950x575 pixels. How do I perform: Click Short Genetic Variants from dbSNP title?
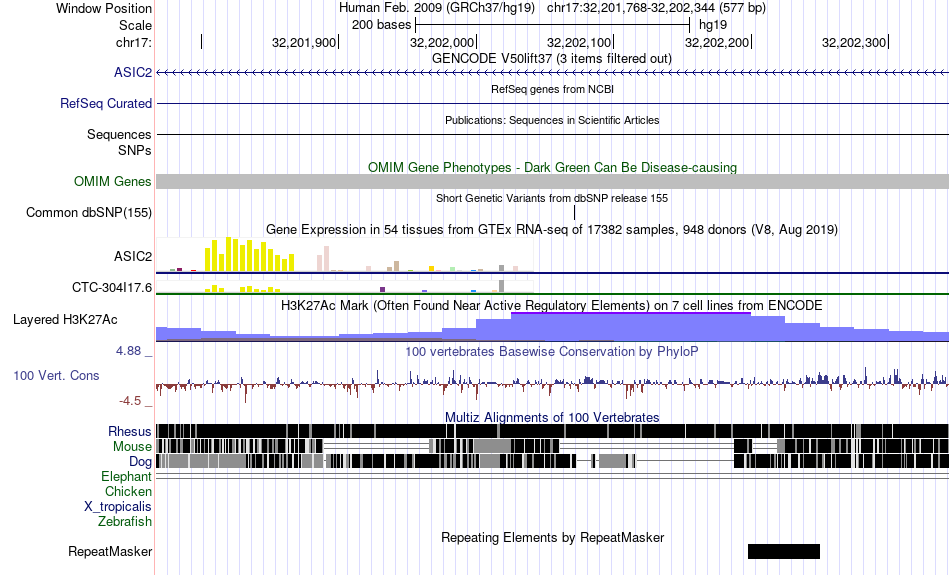[552, 198]
